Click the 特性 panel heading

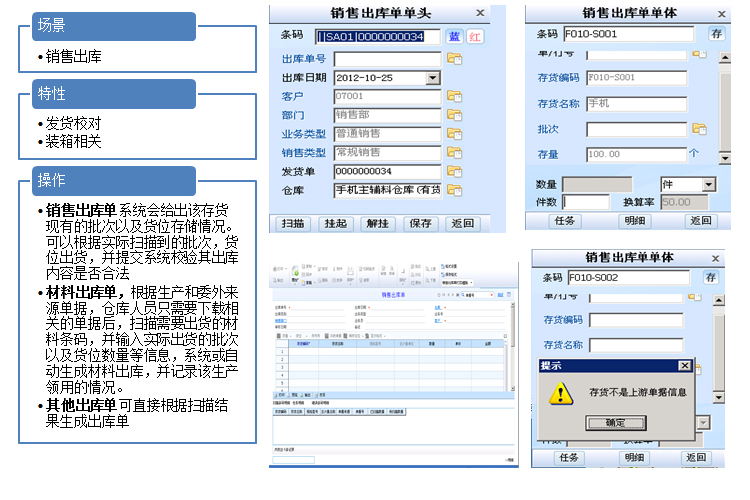pyautogui.click(x=114, y=94)
